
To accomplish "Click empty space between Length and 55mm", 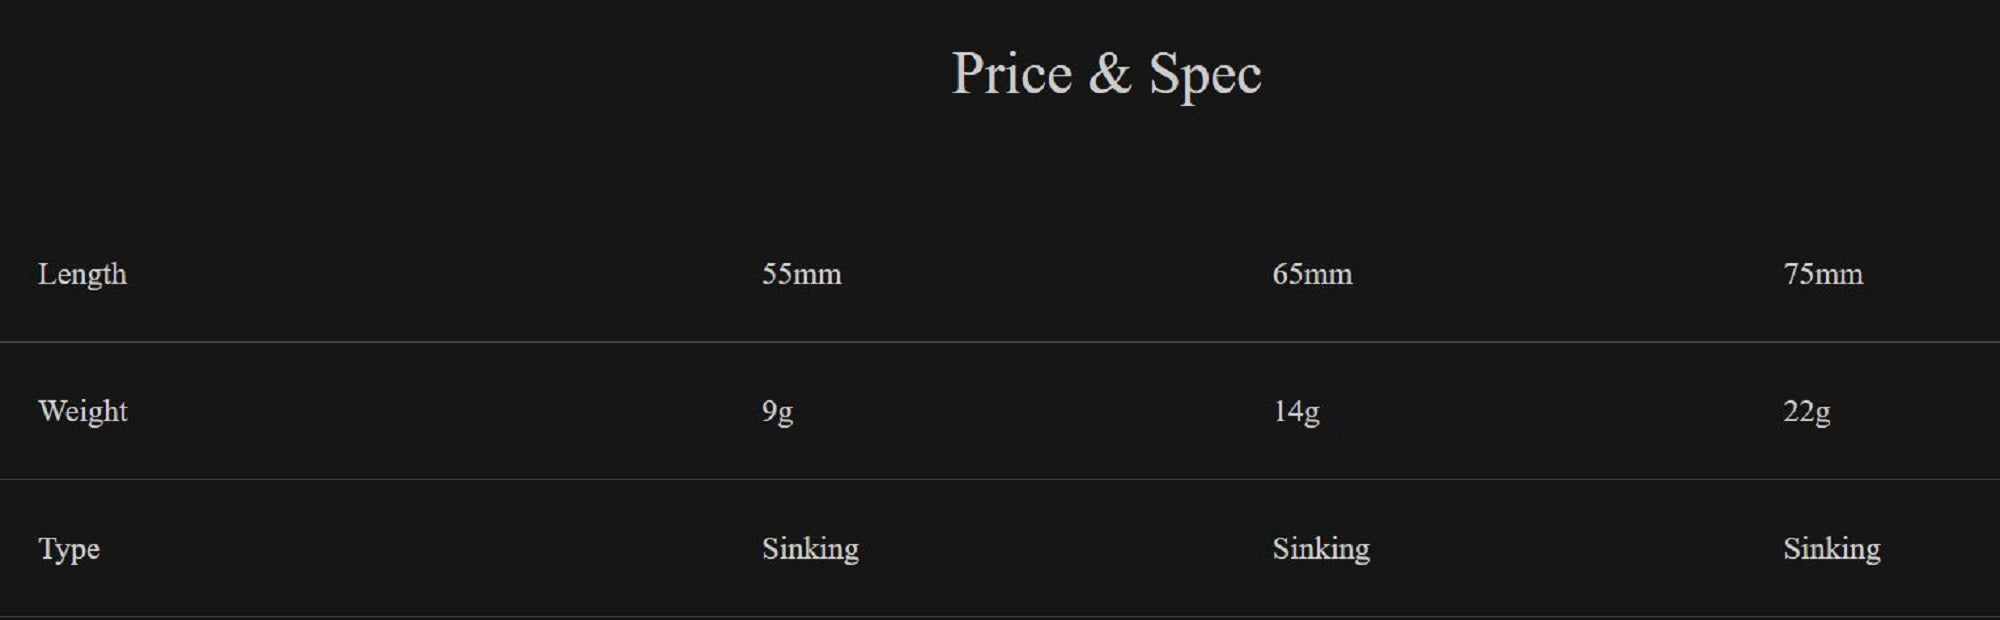I will pos(440,274).
